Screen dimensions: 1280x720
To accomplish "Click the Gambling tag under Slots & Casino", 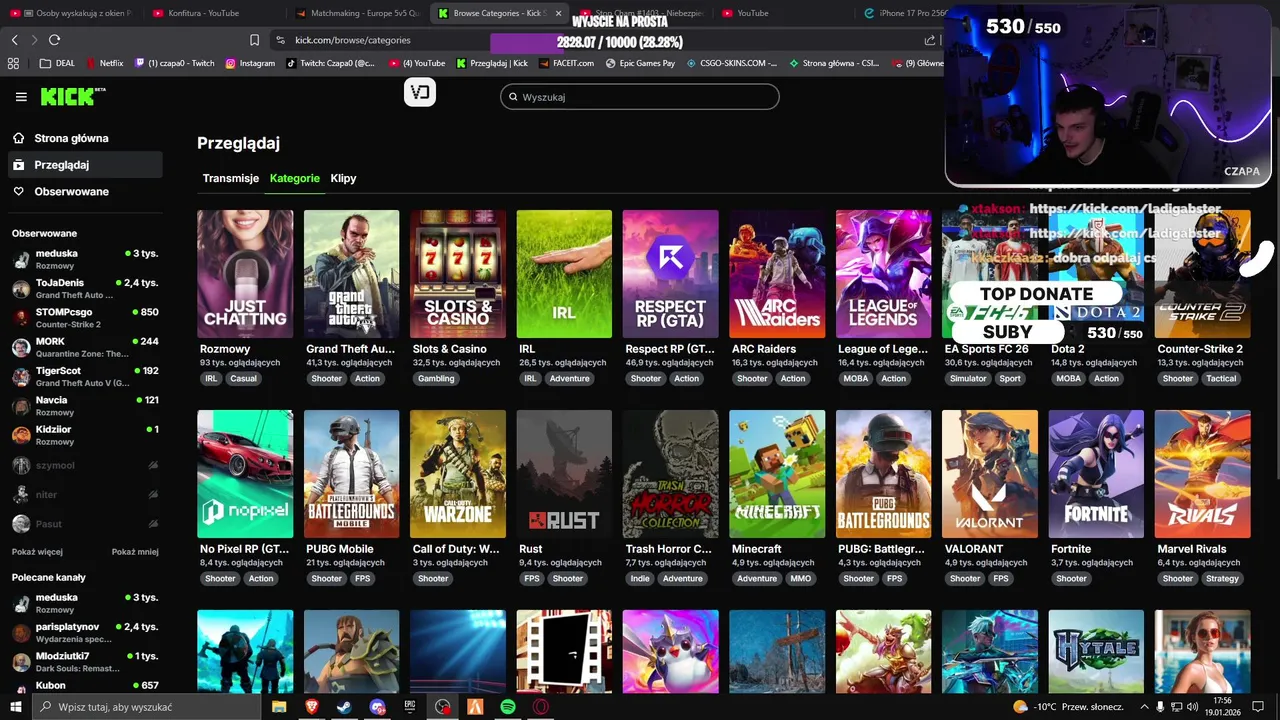I will [x=436, y=379].
